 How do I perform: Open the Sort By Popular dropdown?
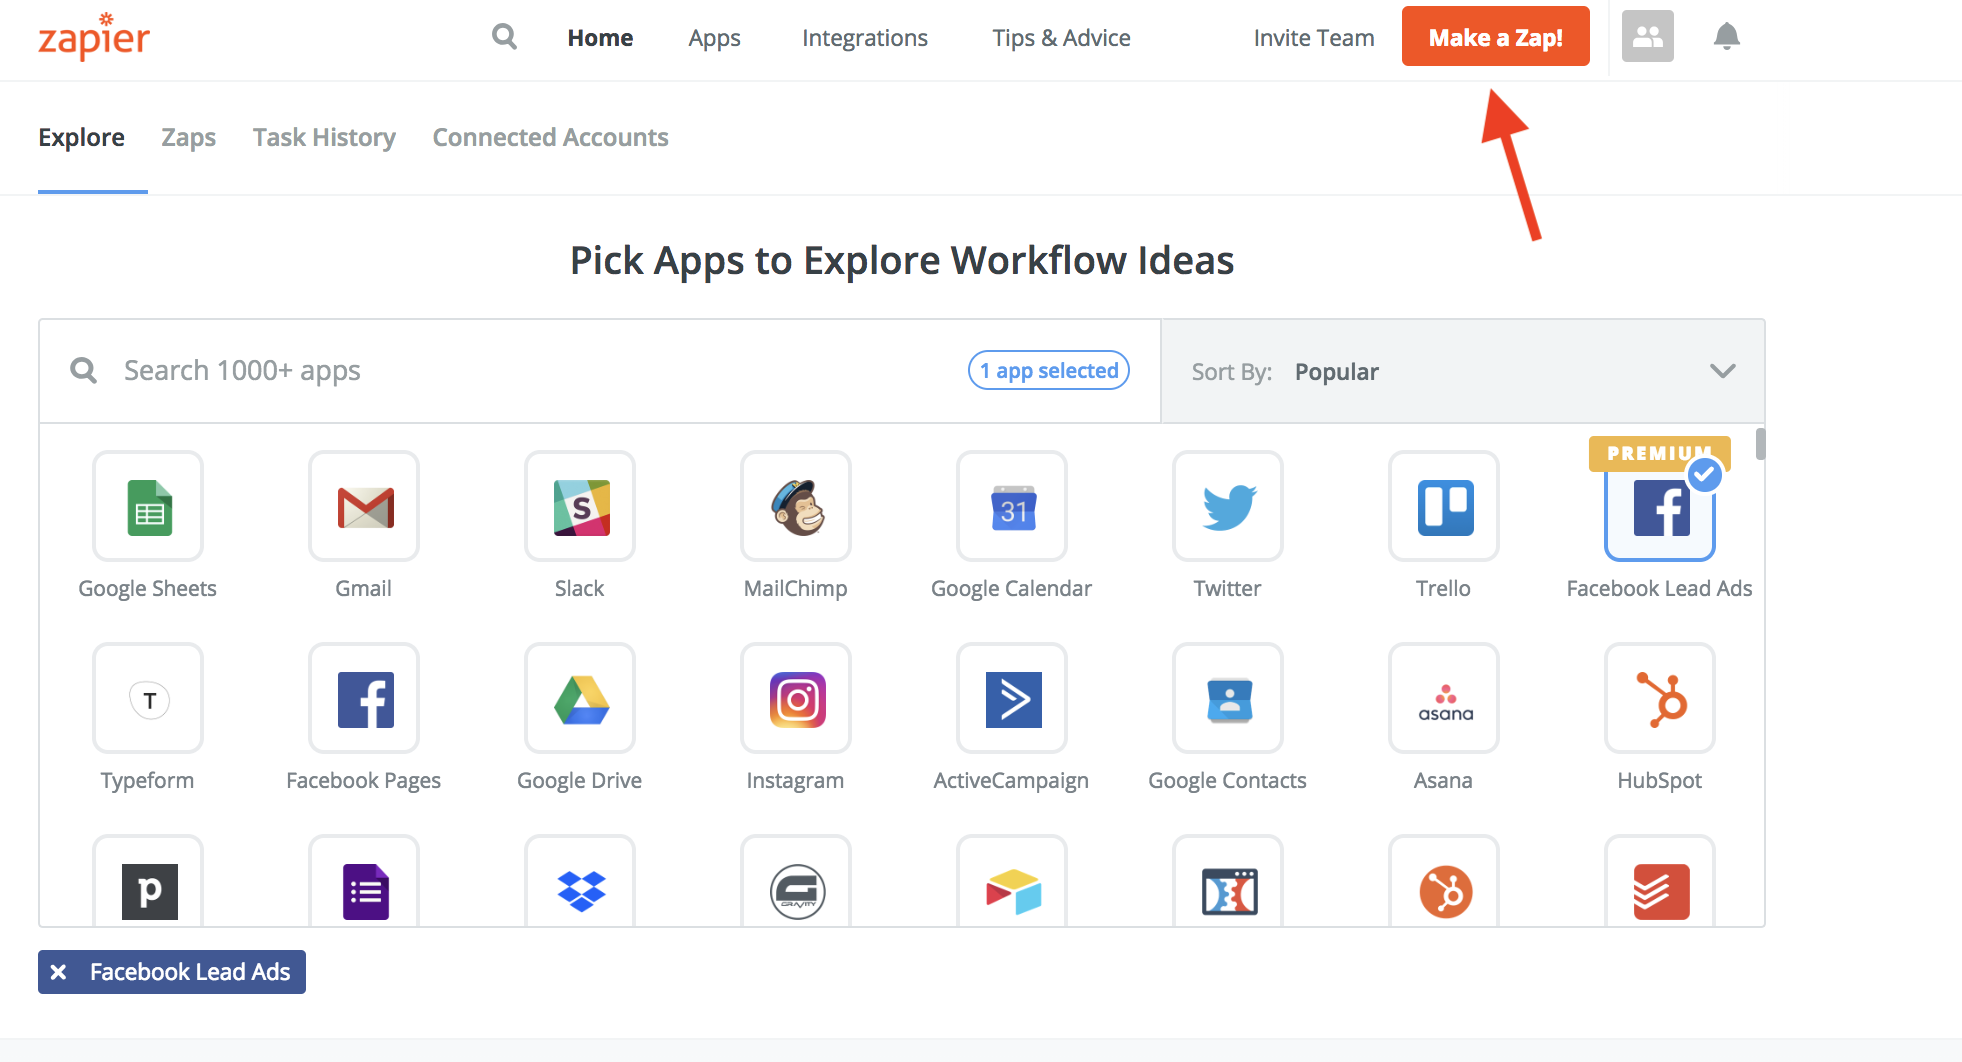[x=1463, y=371]
